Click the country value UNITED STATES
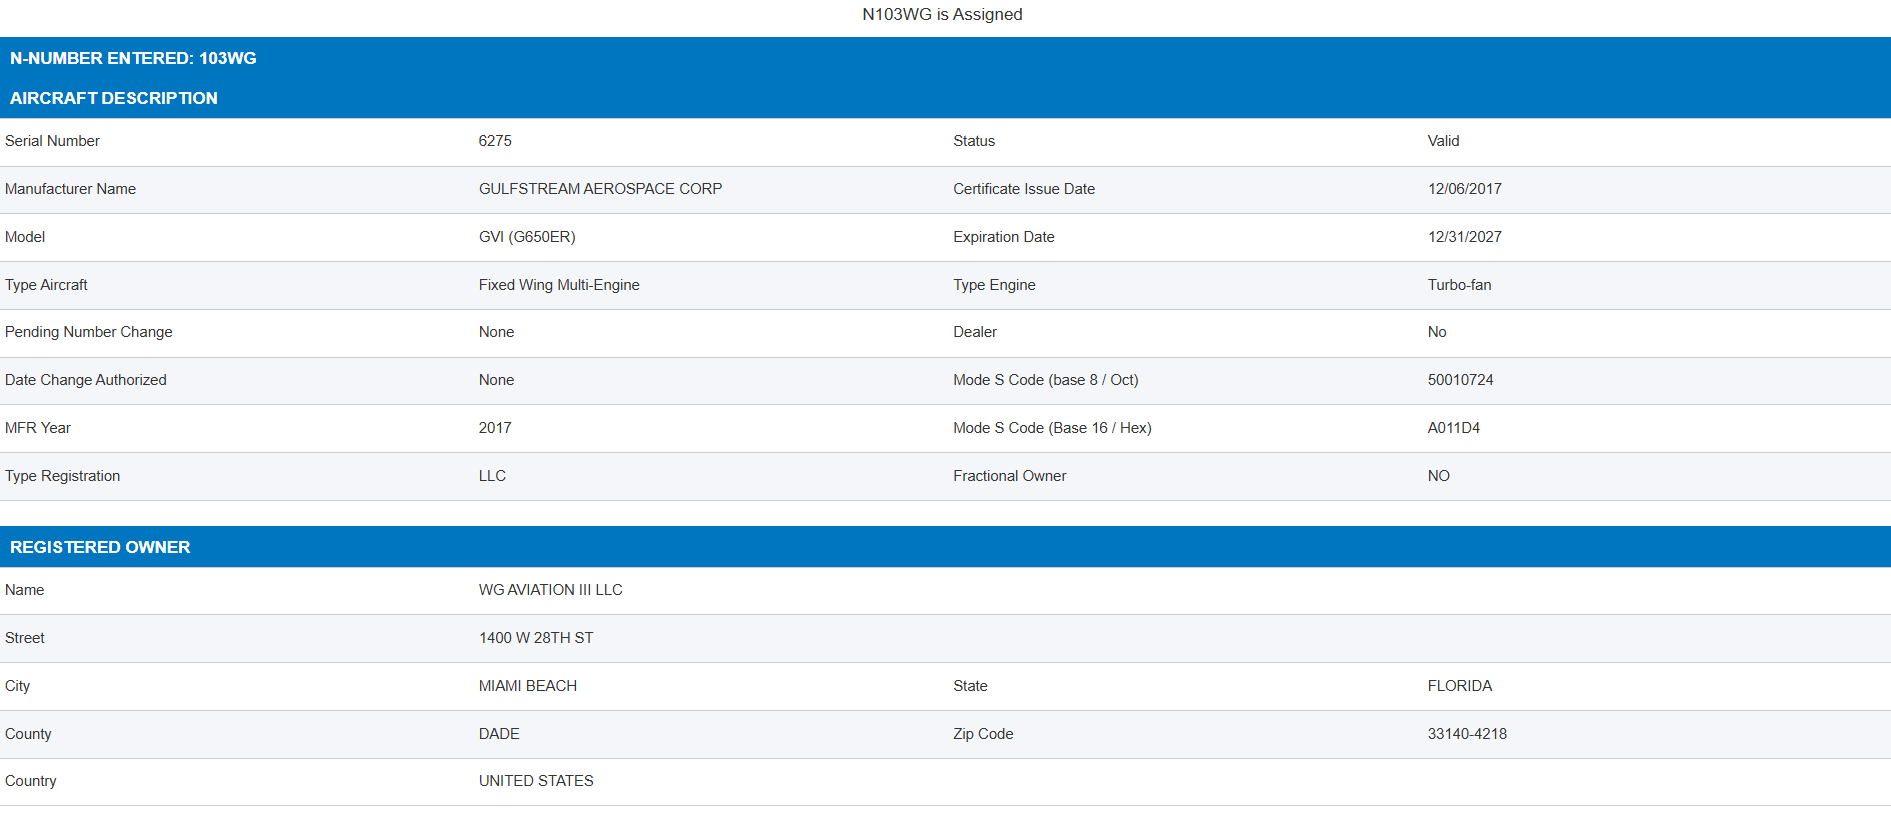The width and height of the screenshot is (1891, 827). tap(536, 781)
